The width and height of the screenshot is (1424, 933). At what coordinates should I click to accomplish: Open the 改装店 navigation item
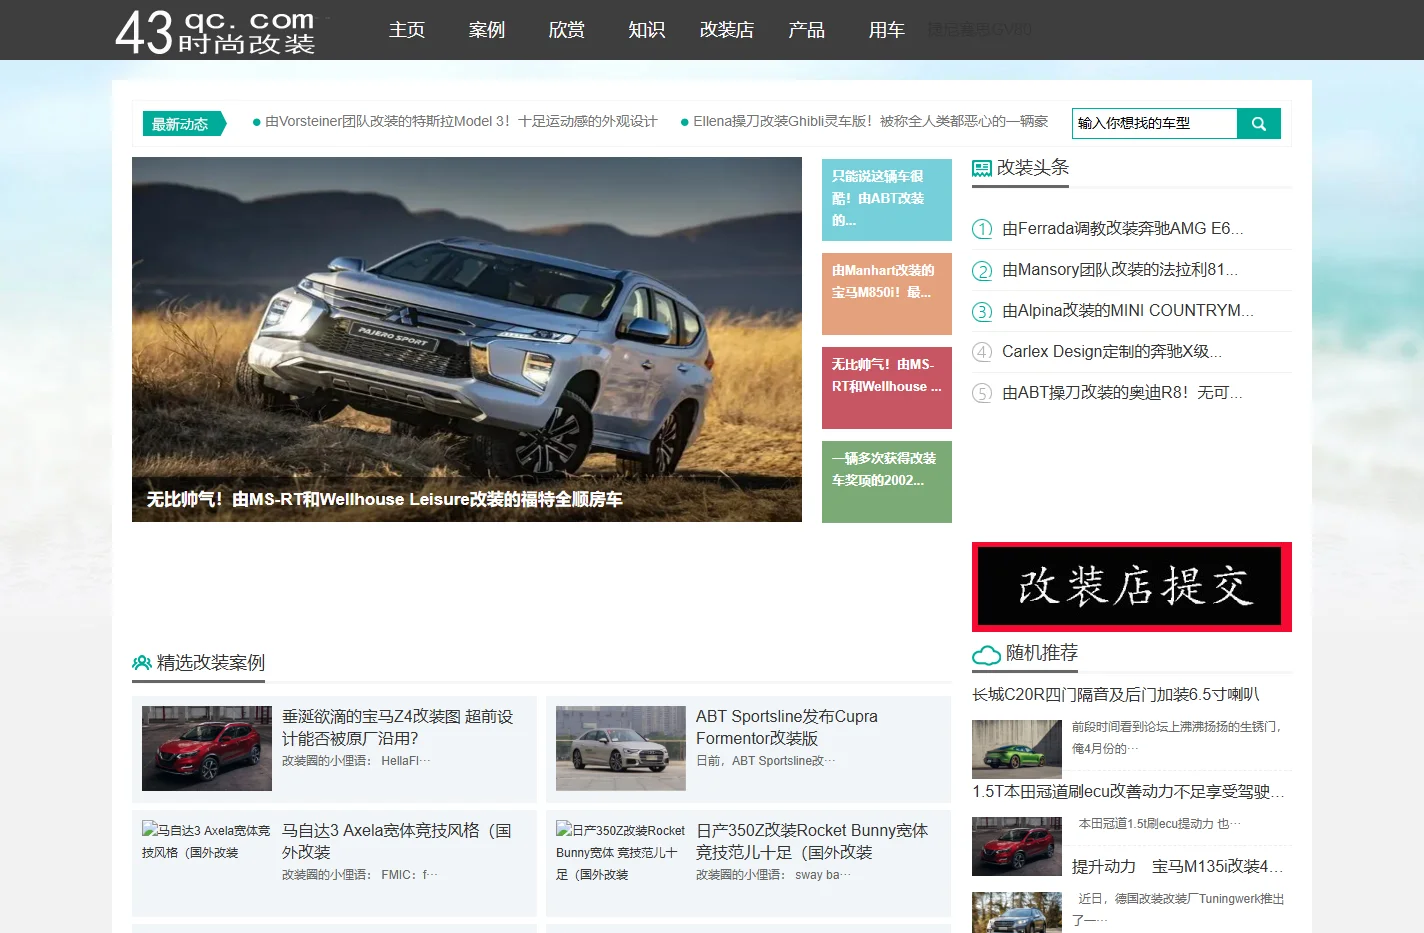(727, 30)
